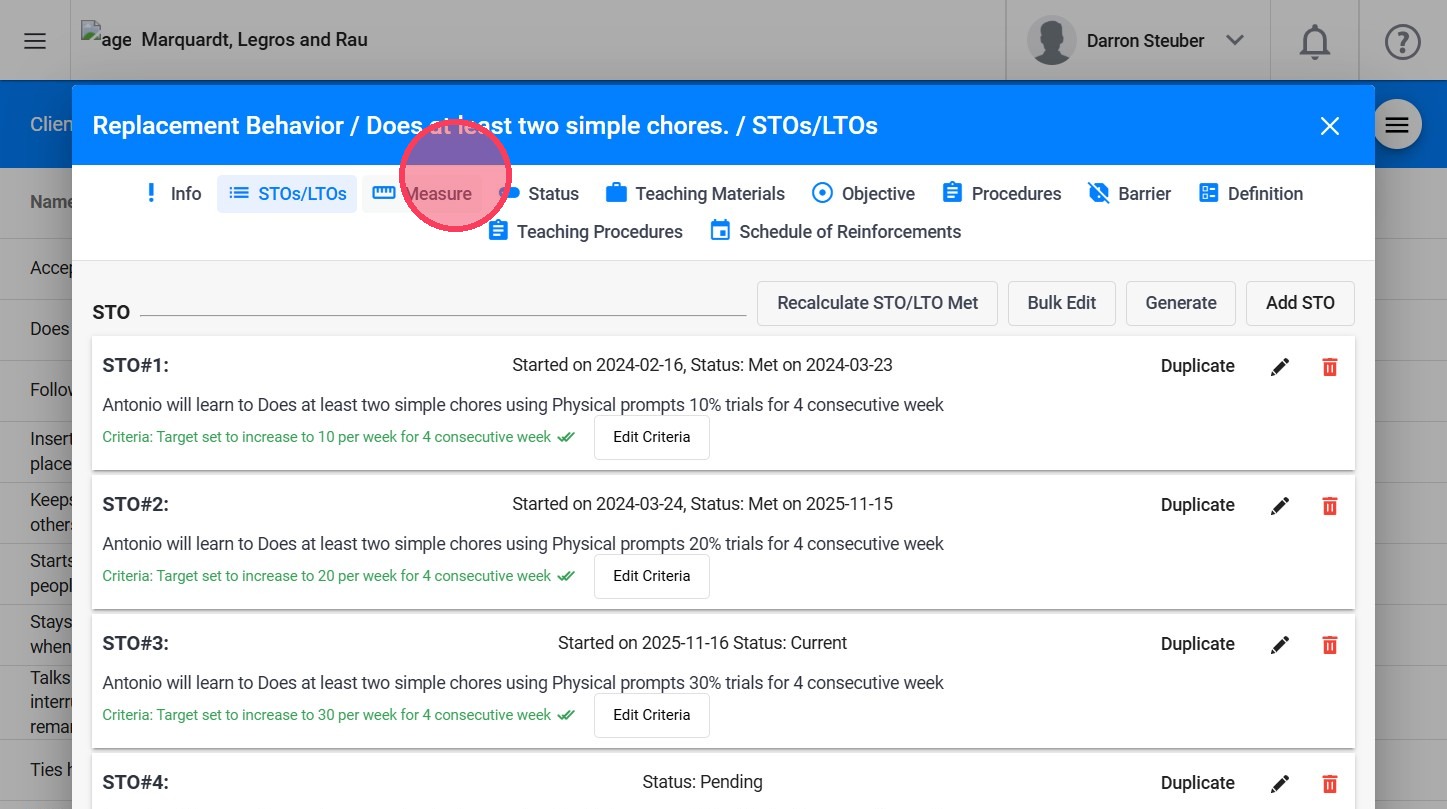Switch to the Info tab

172,194
